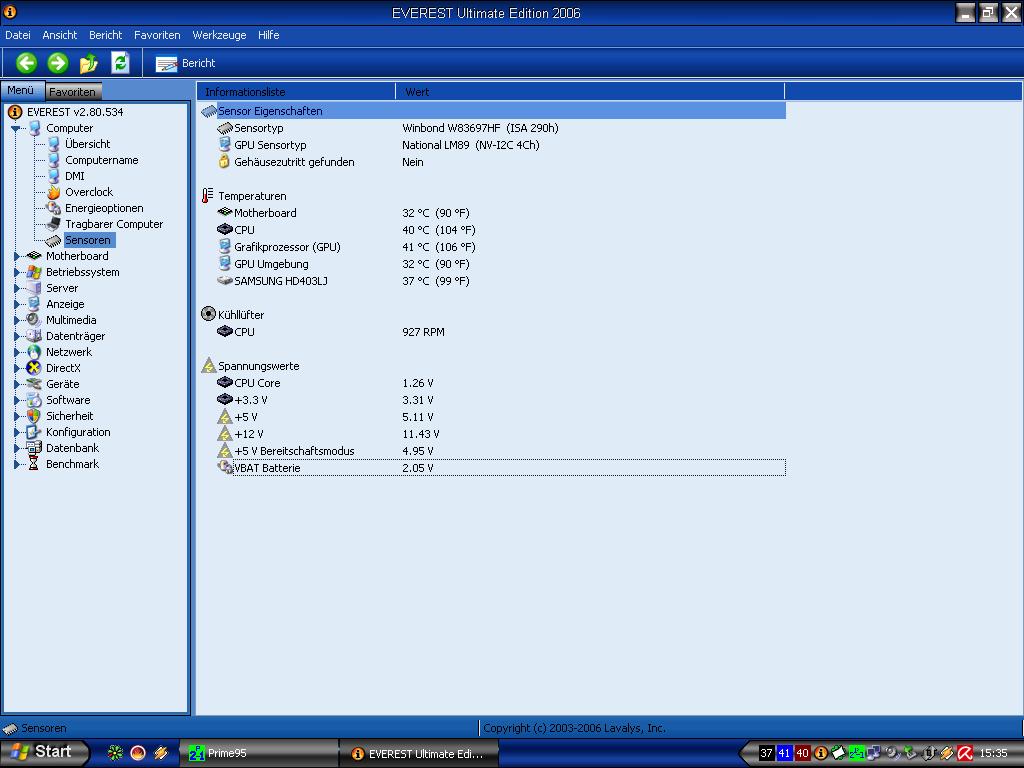The width and height of the screenshot is (1024, 768).
Task: Expand the Multimedia tree node
Action: [16, 320]
